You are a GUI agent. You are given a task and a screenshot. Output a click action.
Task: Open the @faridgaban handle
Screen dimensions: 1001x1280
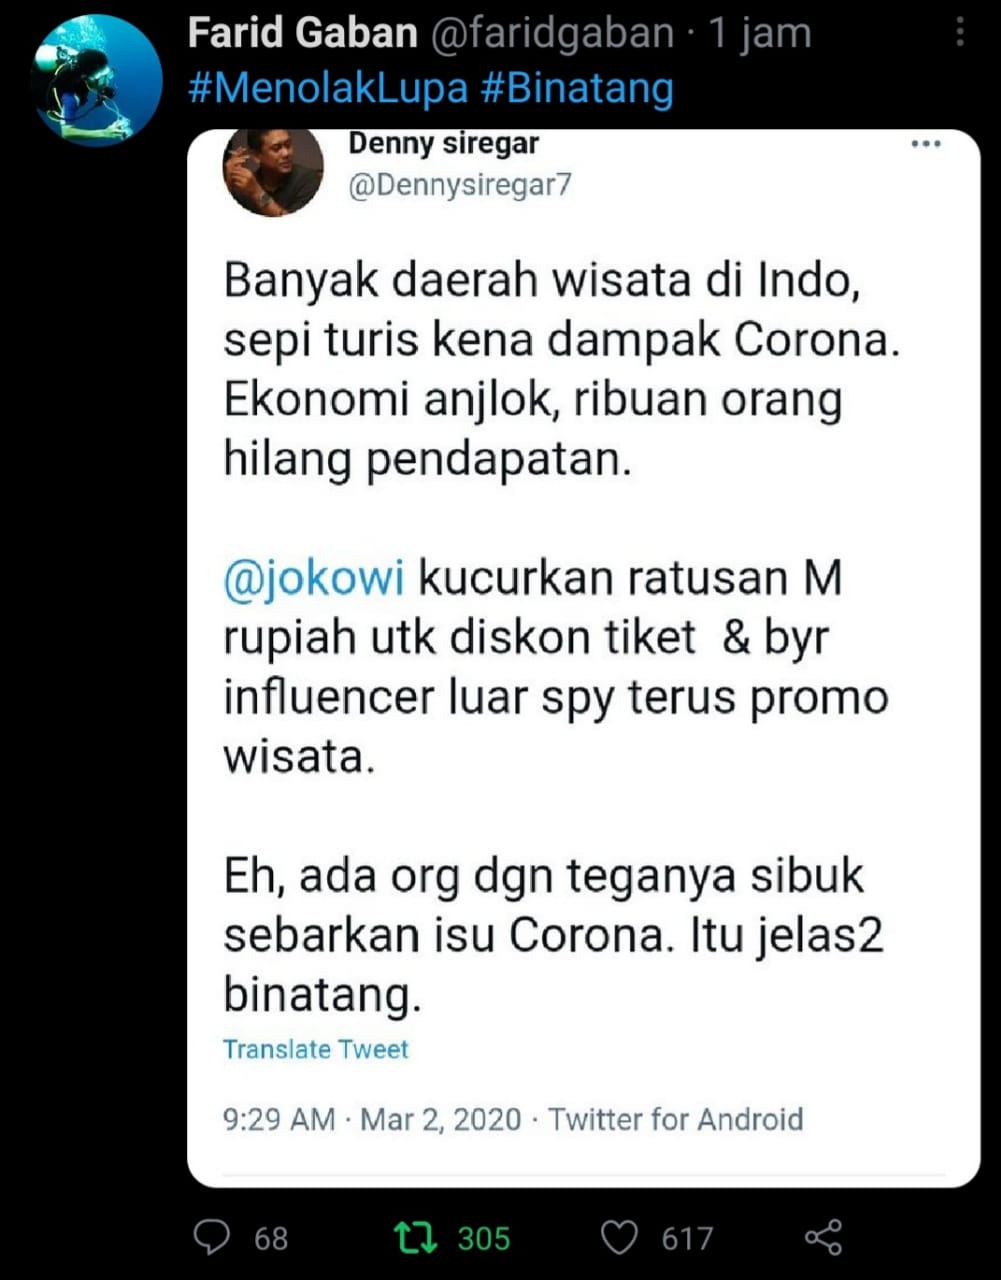(x=552, y=34)
